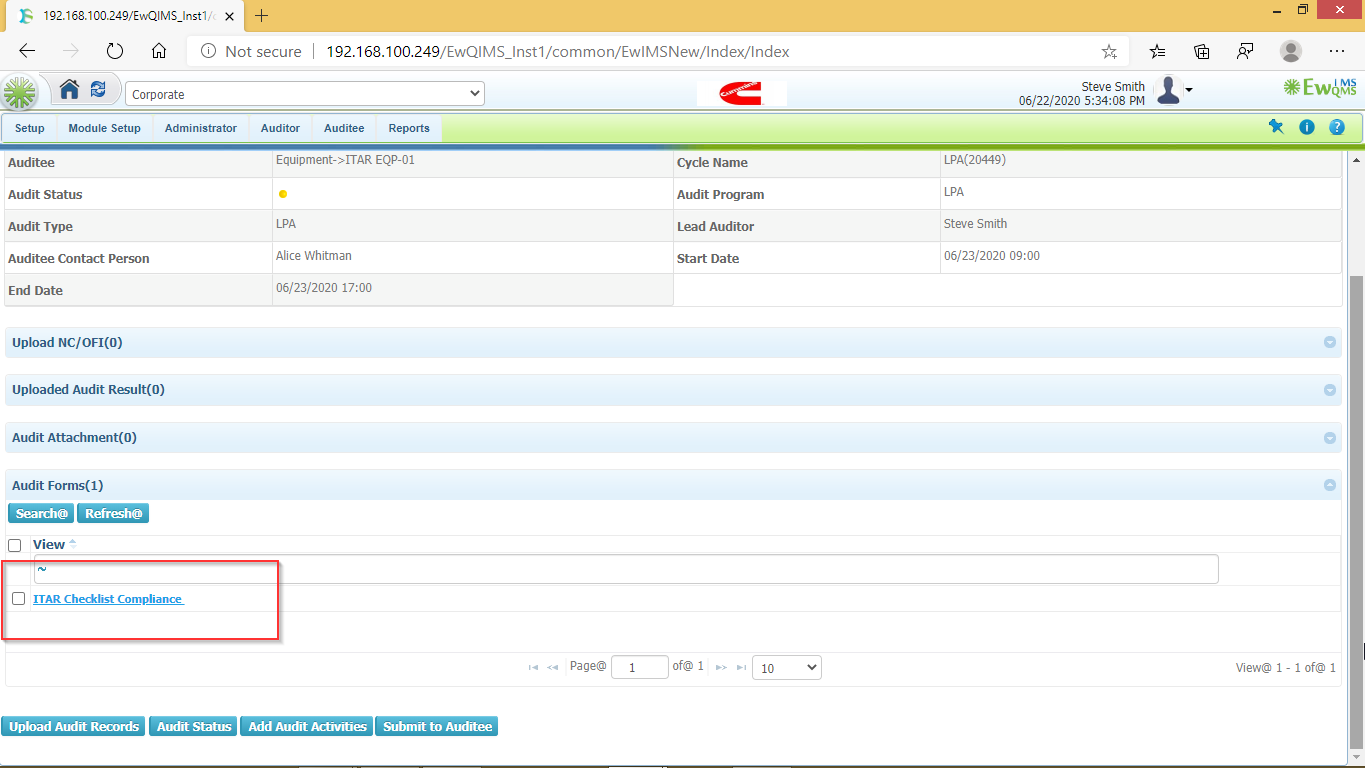The image size is (1365, 768).
Task: Open the Auditor menu
Action: pos(280,128)
